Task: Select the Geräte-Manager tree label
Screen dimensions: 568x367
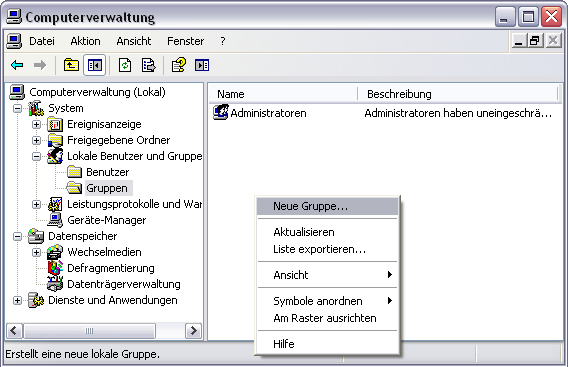Action: (x=106, y=220)
